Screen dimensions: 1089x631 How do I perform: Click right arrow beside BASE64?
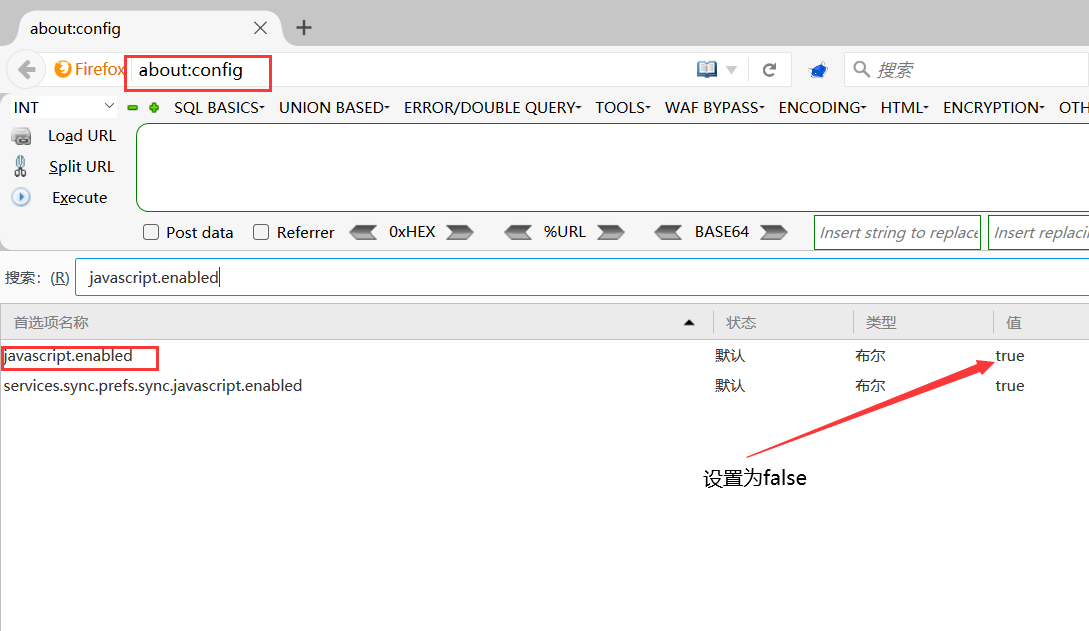(774, 232)
